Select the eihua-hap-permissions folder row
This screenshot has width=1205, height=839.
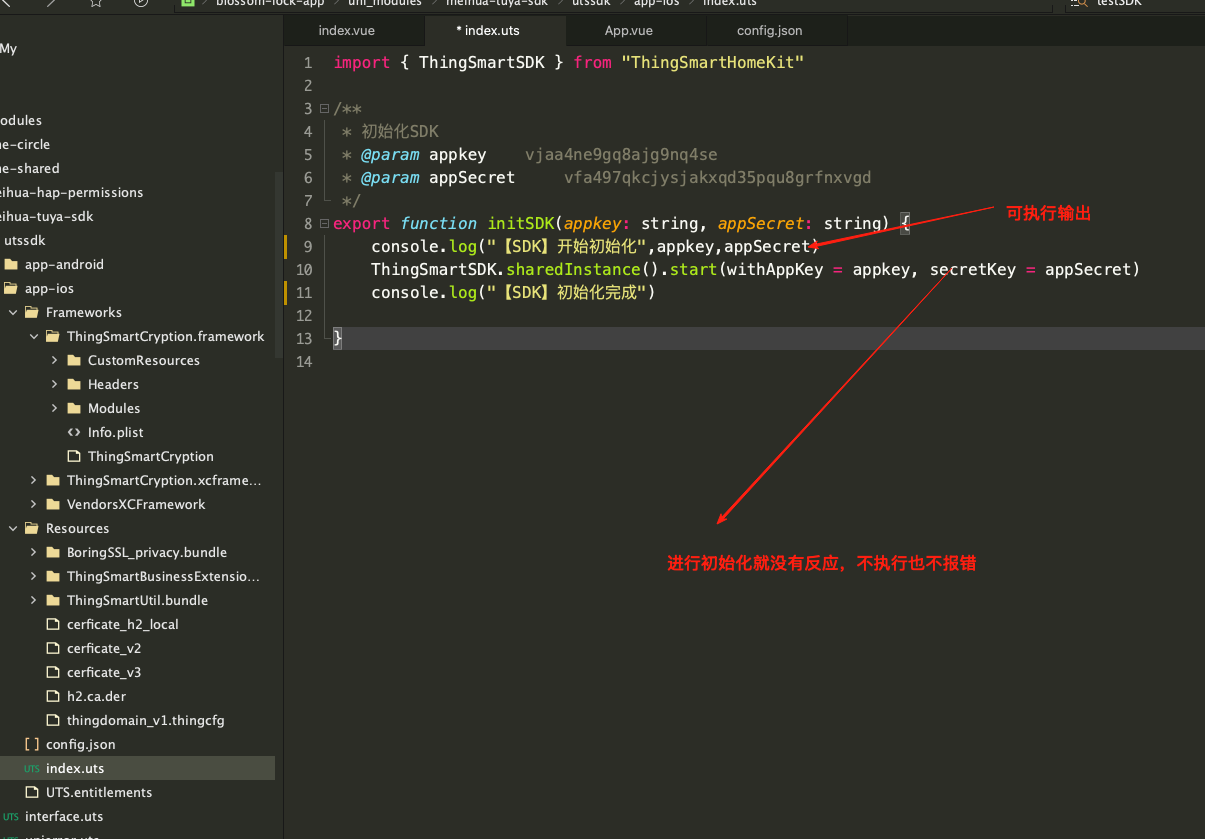(137, 193)
